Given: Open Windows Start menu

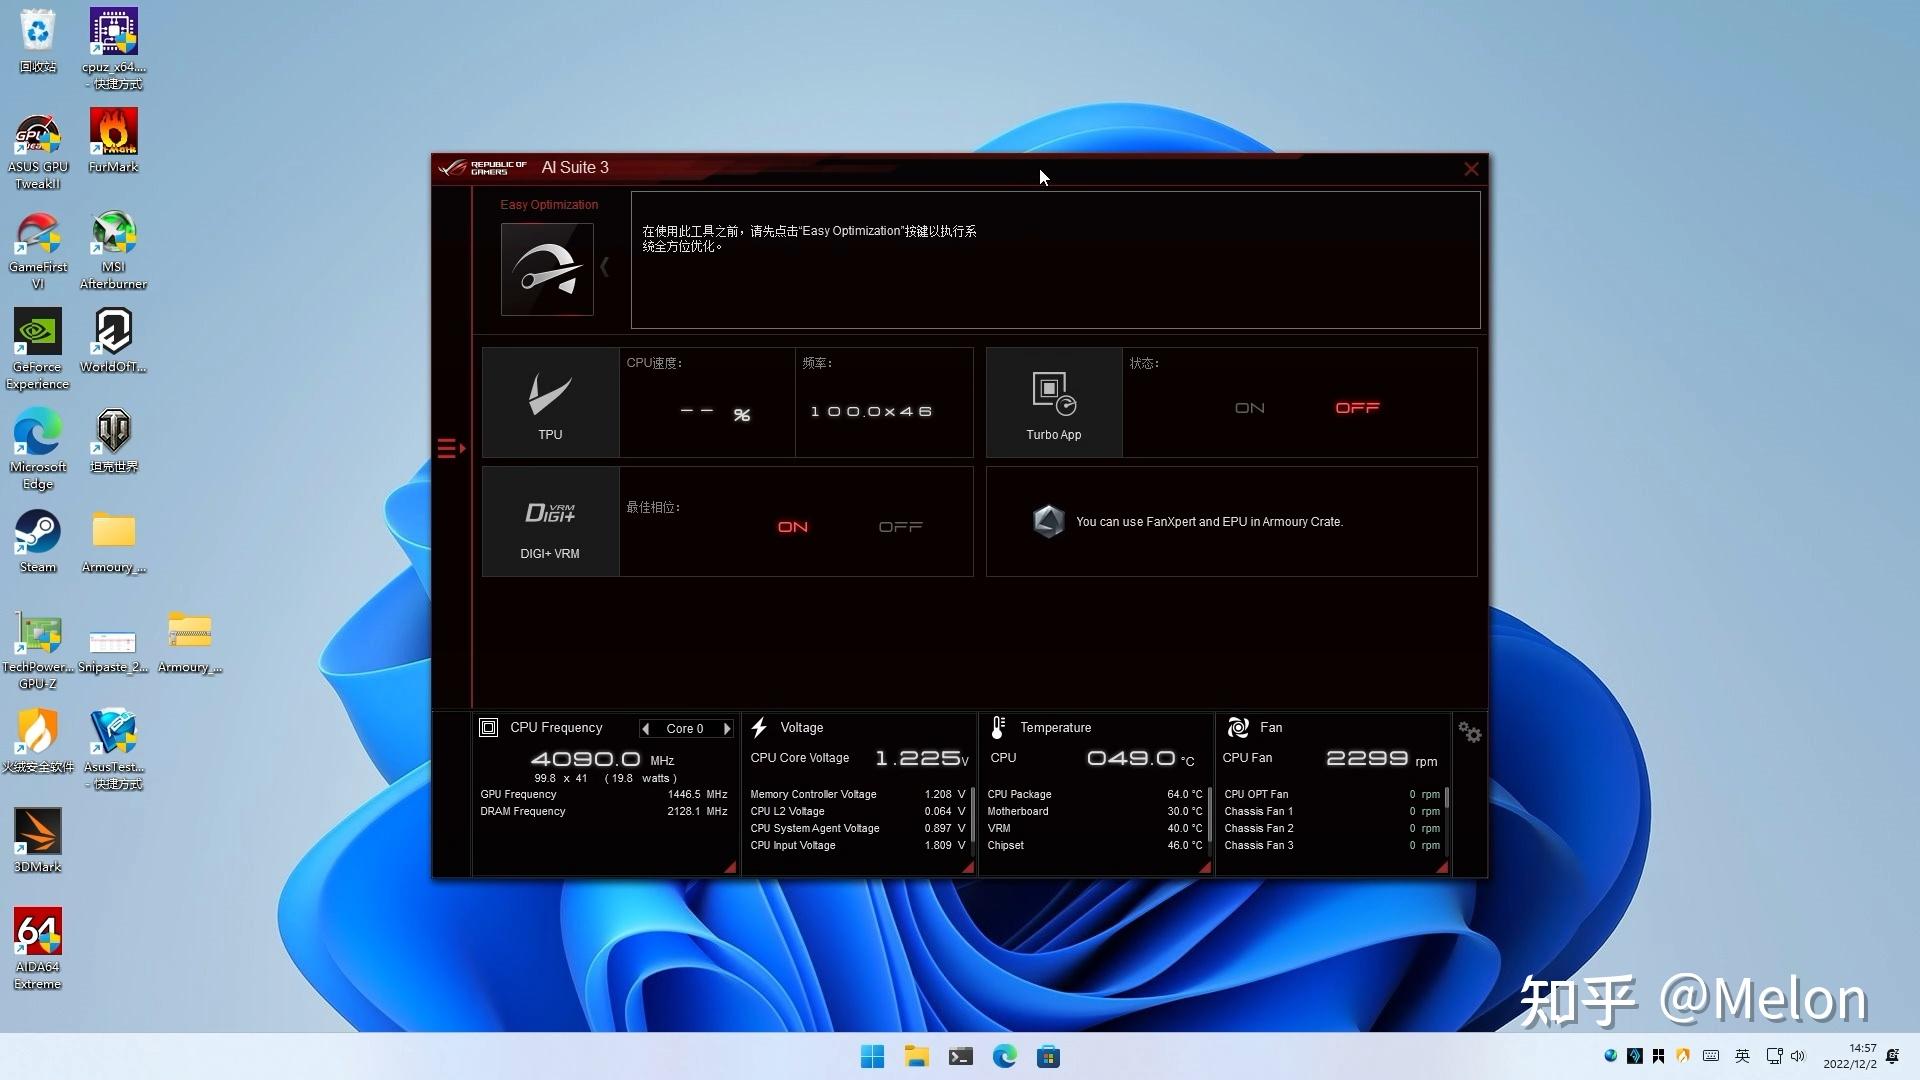Looking at the screenshot, I should point(872,1057).
